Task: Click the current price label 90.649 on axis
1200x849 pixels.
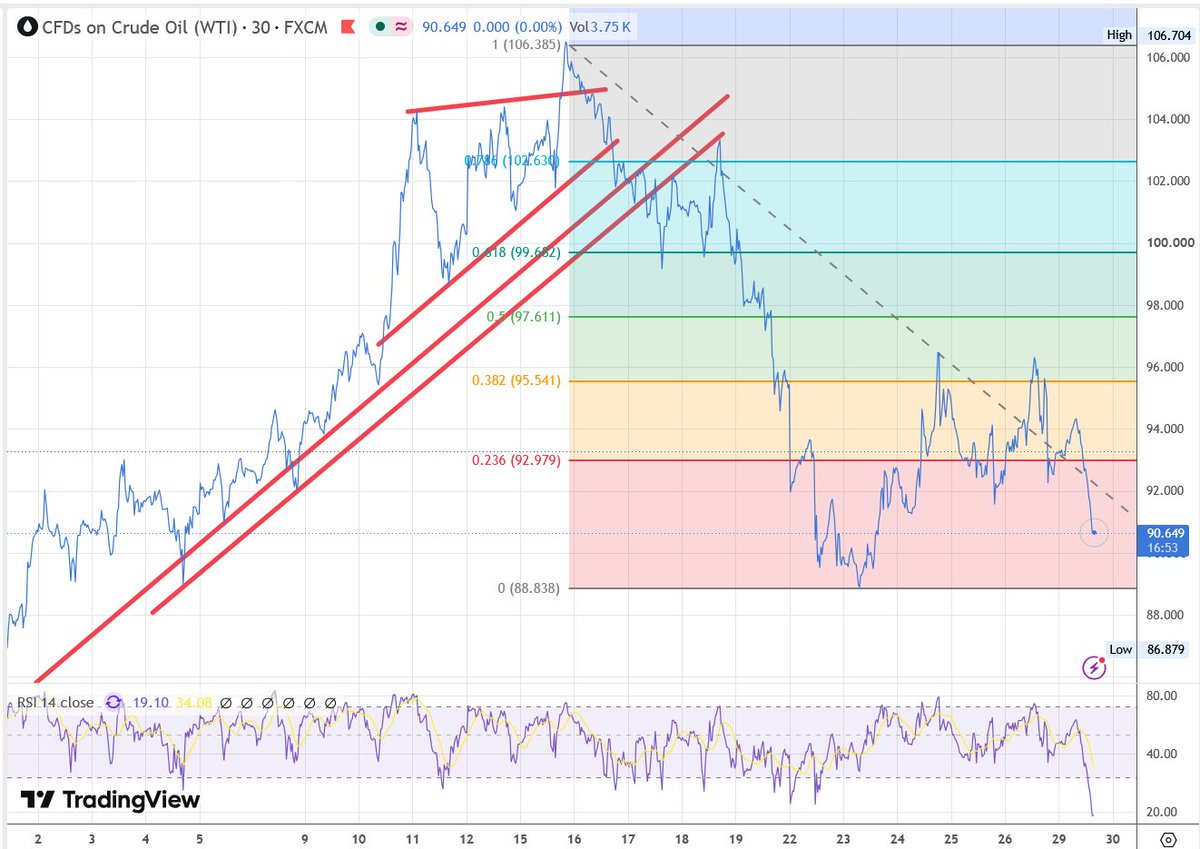Action: coord(1164,534)
